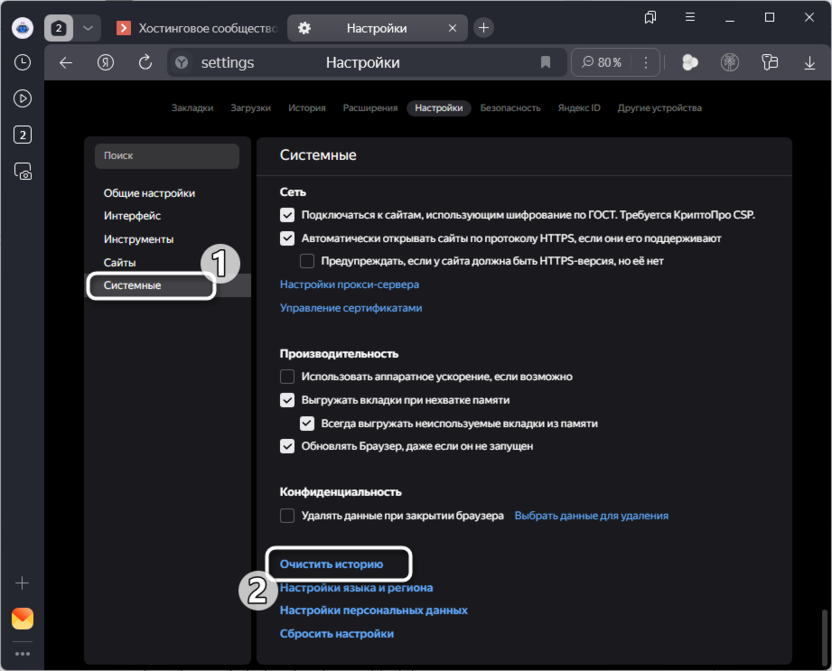Go to the История section
Viewport: 832px width, 671px height.
tap(307, 108)
